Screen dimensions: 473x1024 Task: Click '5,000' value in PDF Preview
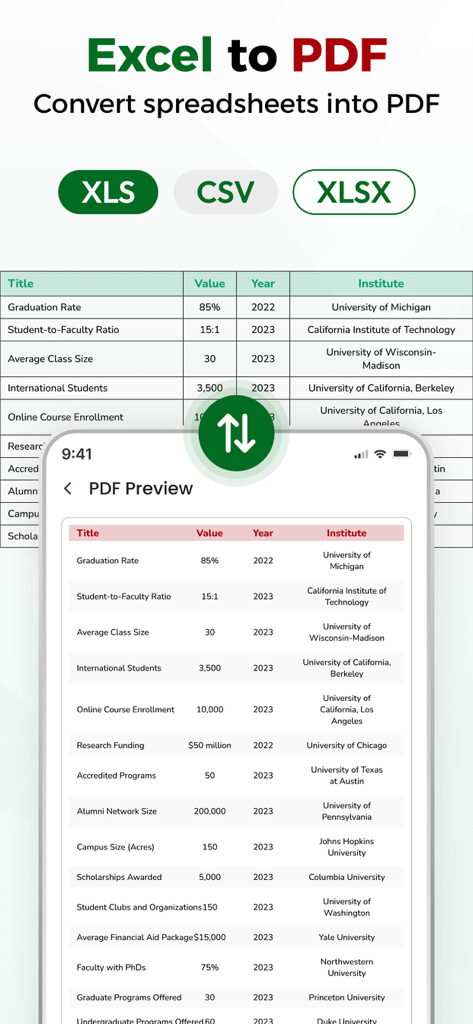click(210, 877)
